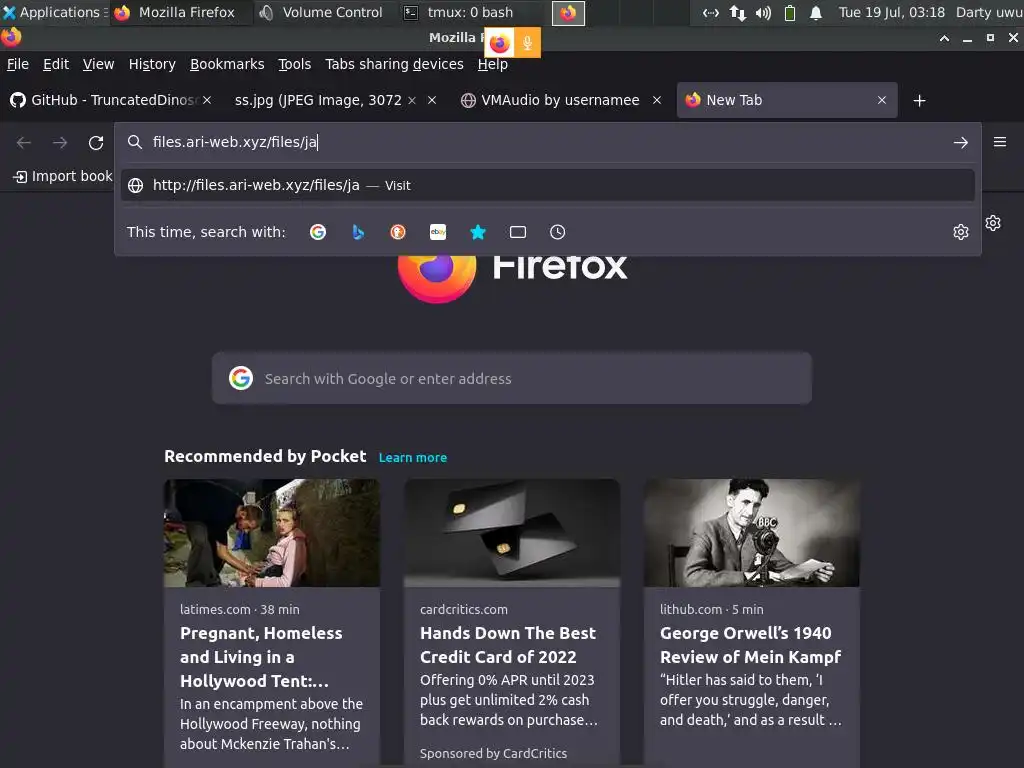Viewport: 1024px width, 768px height.
Task: Open the Learn more Pocket link
Action: [413, 458]
